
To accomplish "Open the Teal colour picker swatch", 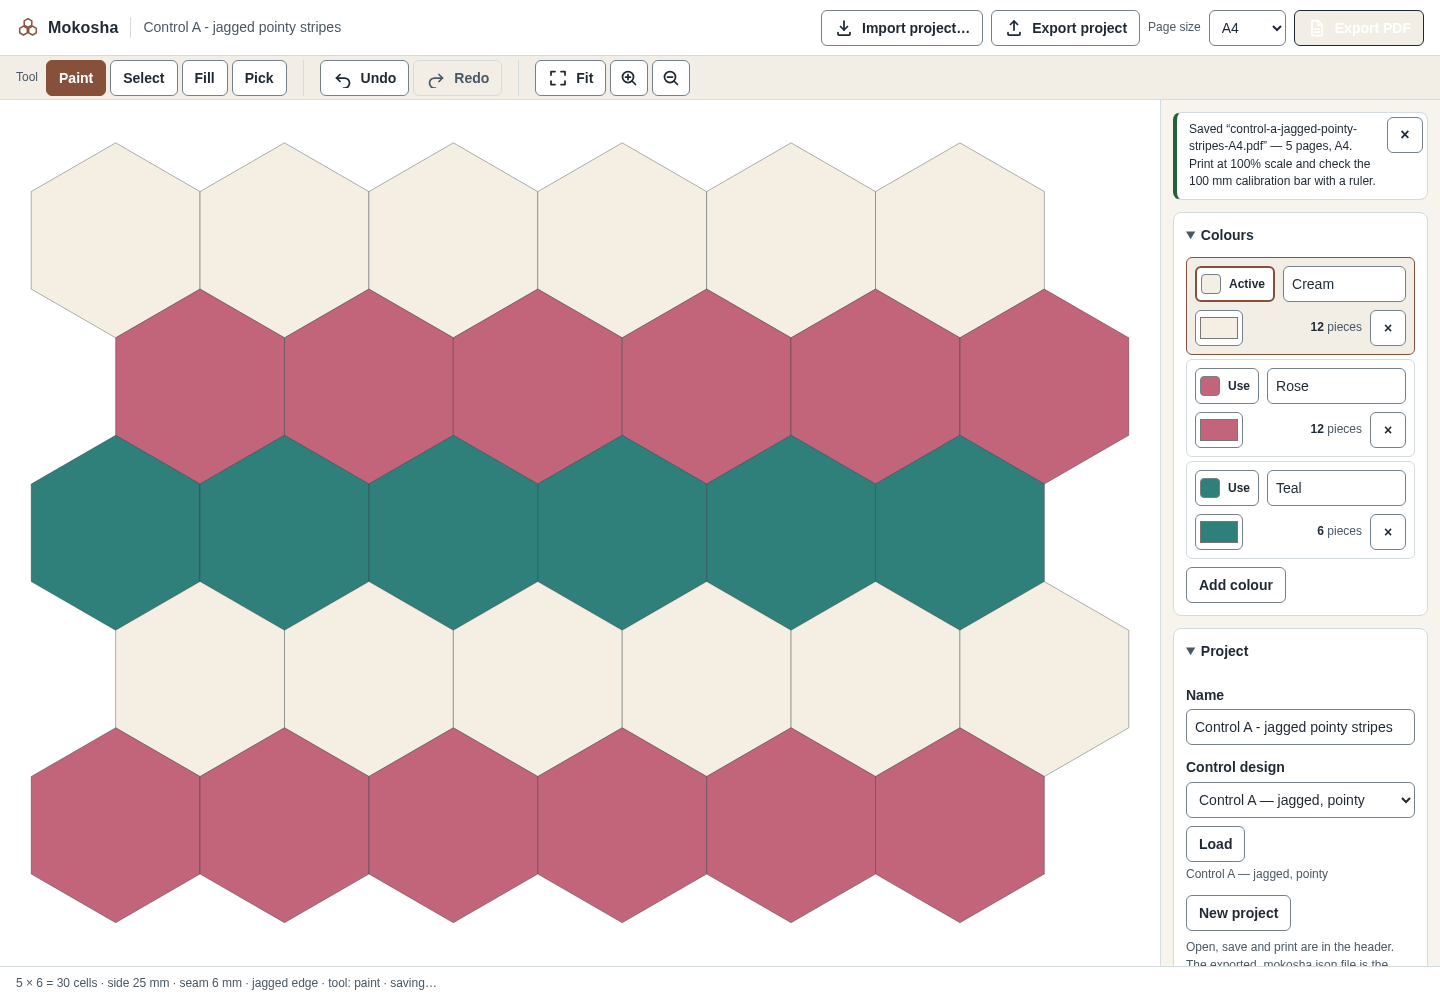I will coord(1219,532).
